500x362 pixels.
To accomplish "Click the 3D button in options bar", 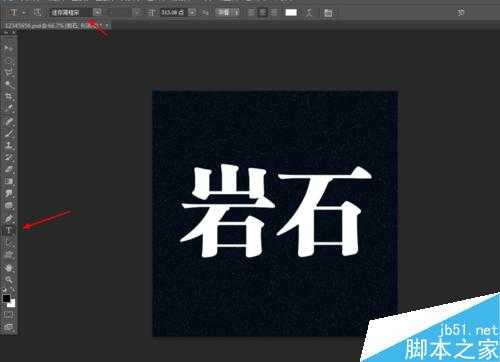I will point(461,12).
